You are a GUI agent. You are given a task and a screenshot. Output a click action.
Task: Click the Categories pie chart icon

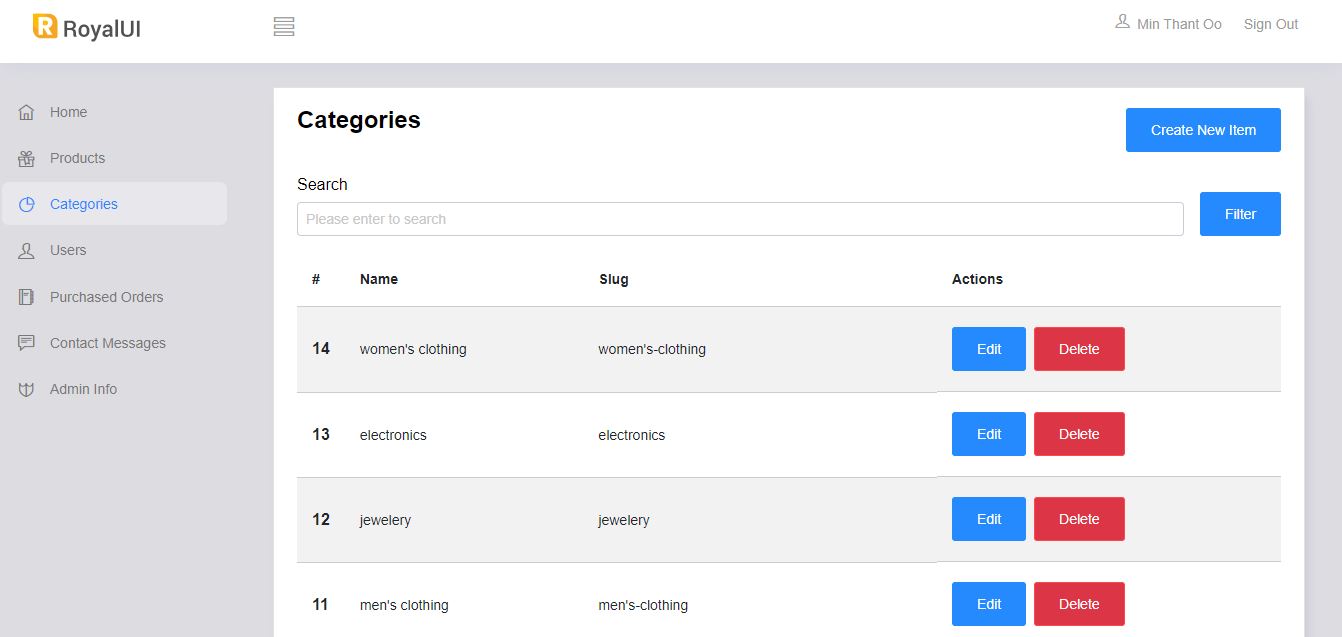pos(27,204)
